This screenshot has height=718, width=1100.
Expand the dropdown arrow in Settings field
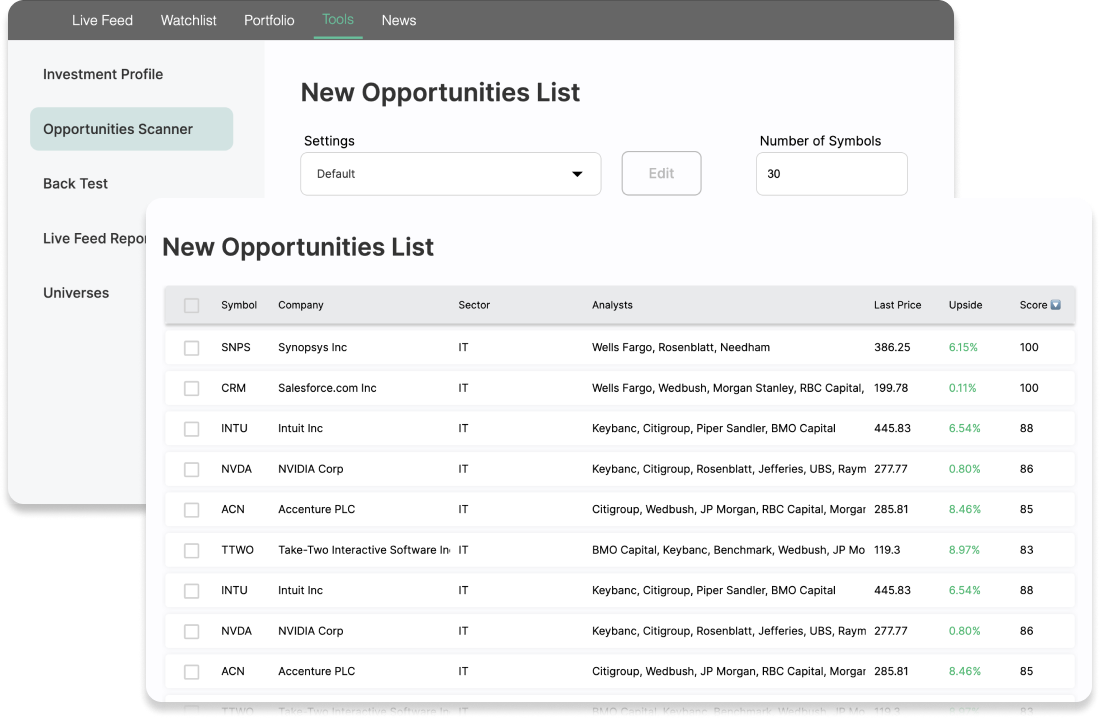point(577,174)
